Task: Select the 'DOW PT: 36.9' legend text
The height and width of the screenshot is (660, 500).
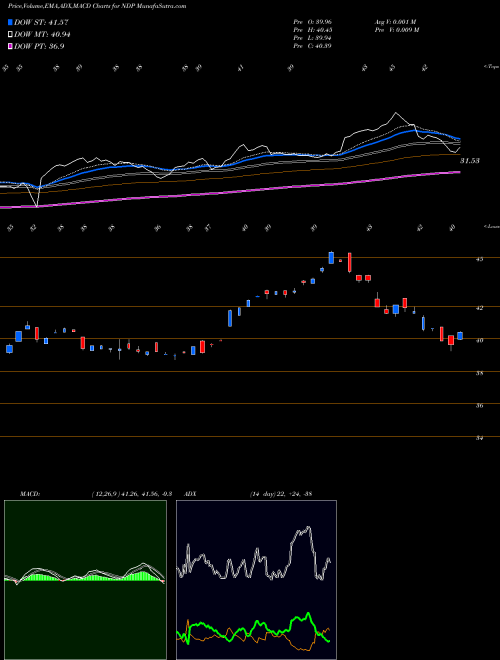Action: click(39, 46)
